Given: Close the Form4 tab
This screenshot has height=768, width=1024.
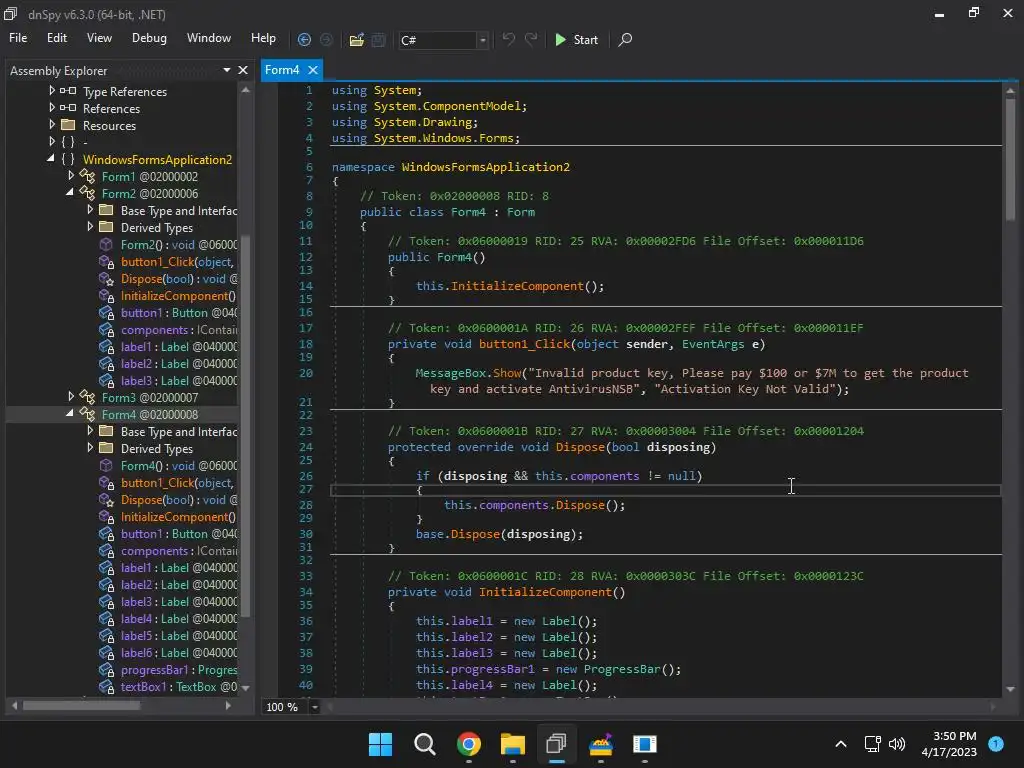Looking at the screenshot, I should (313, 70).
